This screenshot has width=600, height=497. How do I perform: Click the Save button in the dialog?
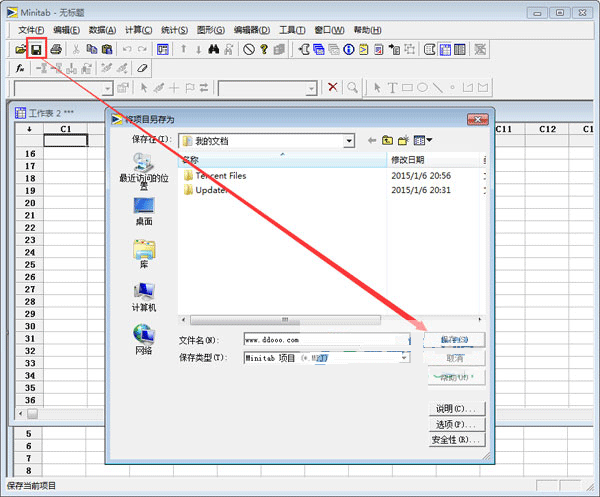[x=454, y=339]
